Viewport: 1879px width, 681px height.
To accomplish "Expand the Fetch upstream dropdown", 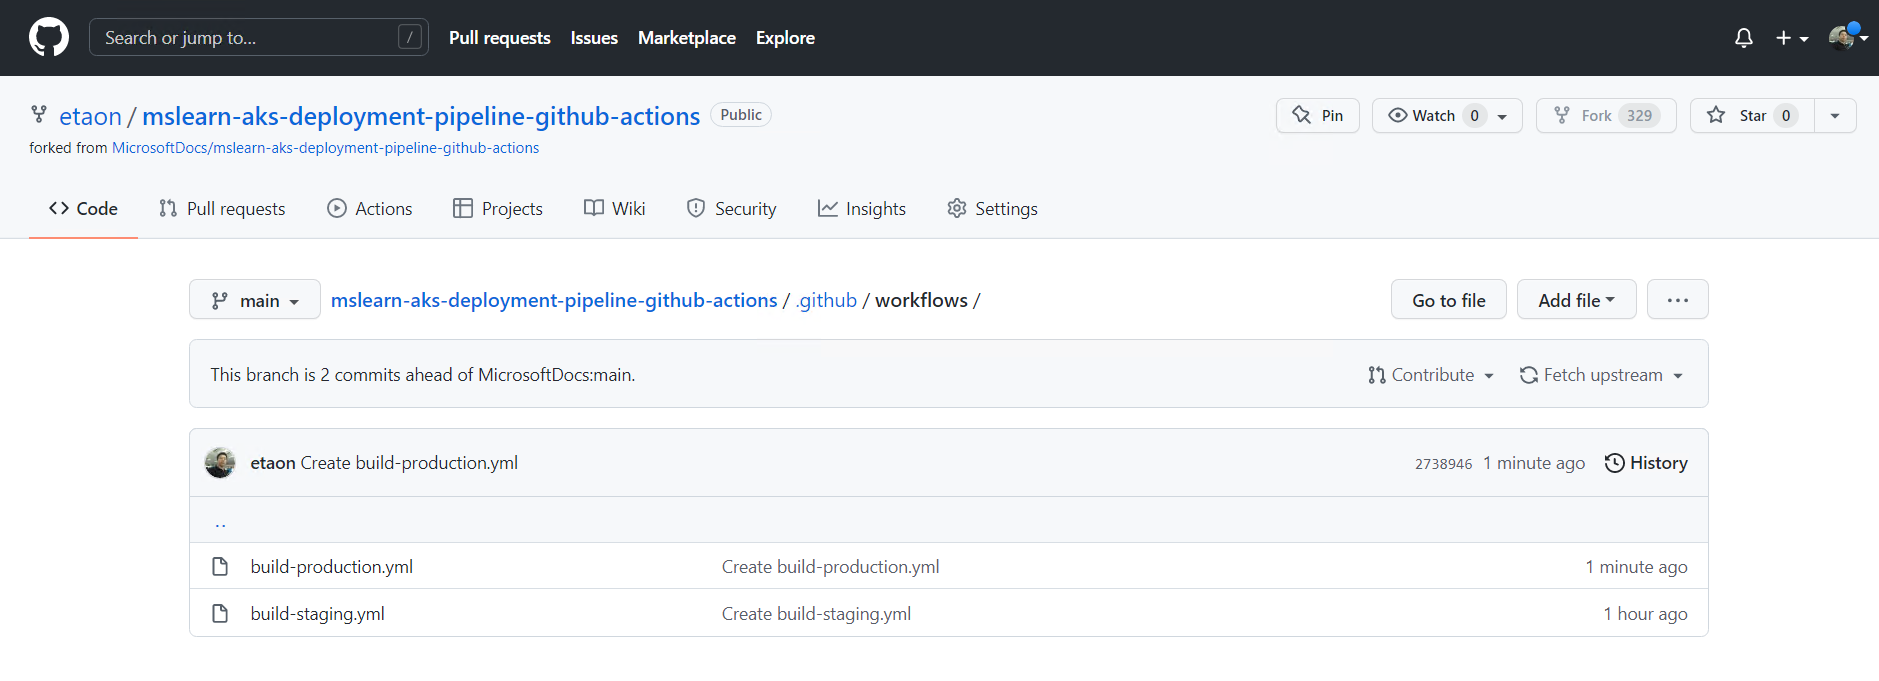I will click(1601, 375).
